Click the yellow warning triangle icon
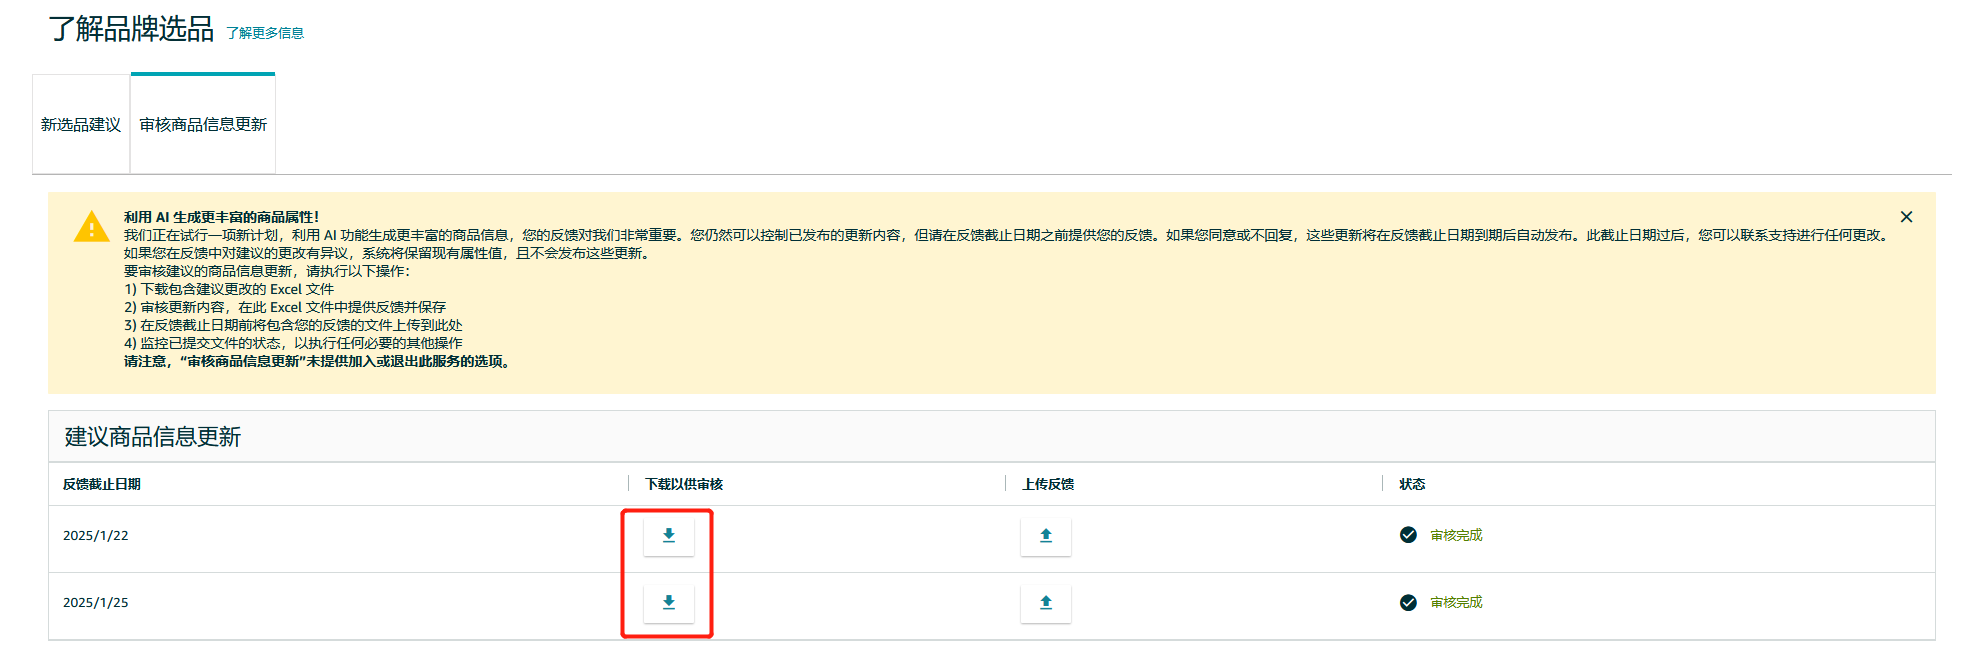 [x=92, y=227]
